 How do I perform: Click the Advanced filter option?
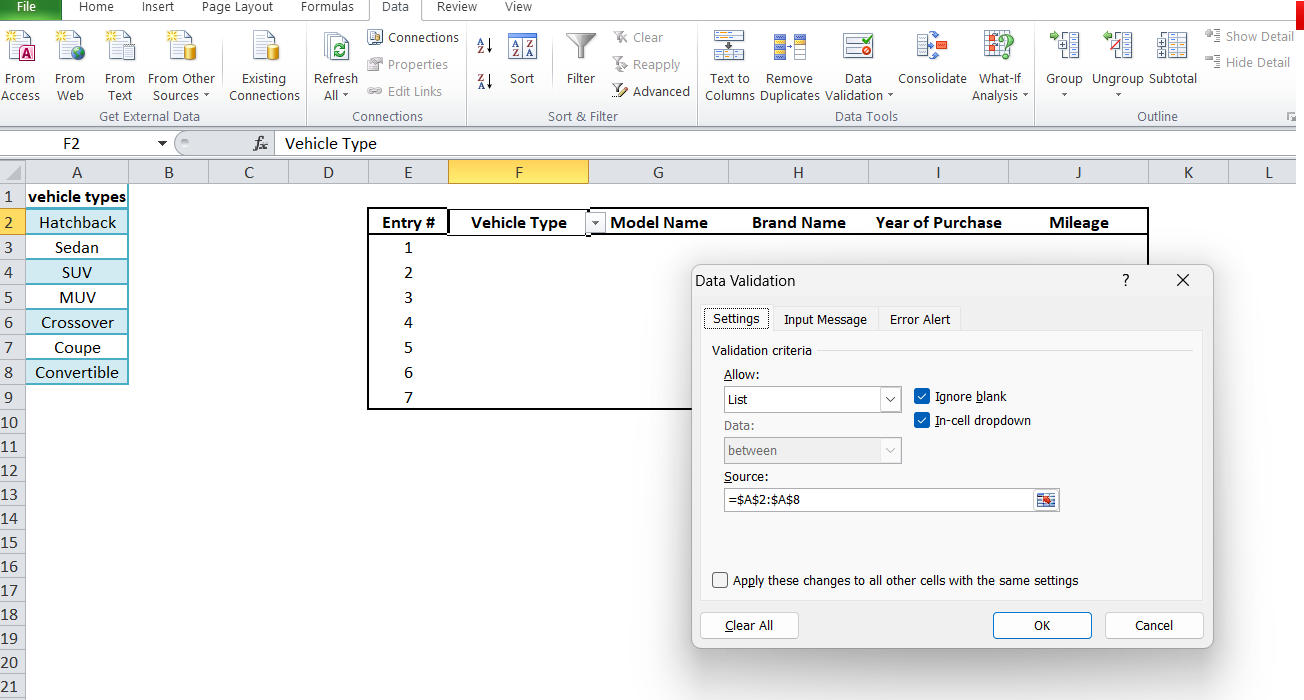651,91
